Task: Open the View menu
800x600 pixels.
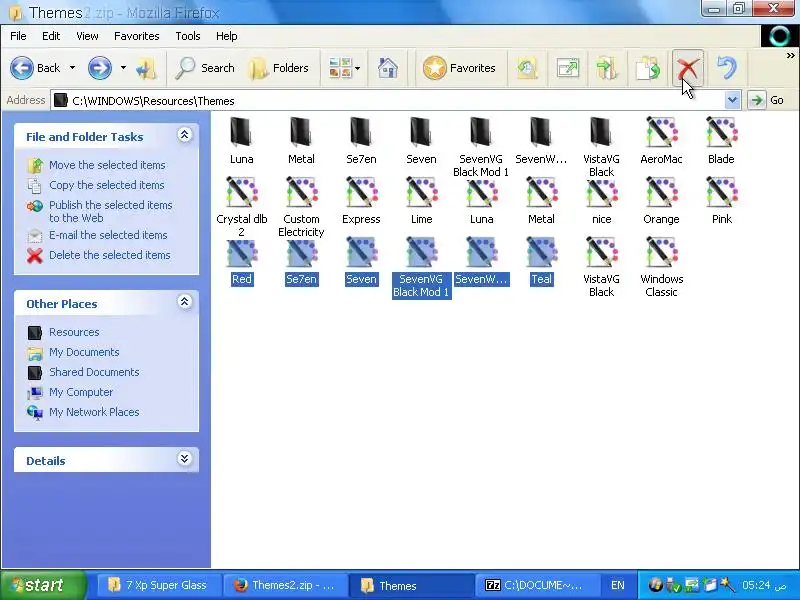Action: tap(87, 36)
